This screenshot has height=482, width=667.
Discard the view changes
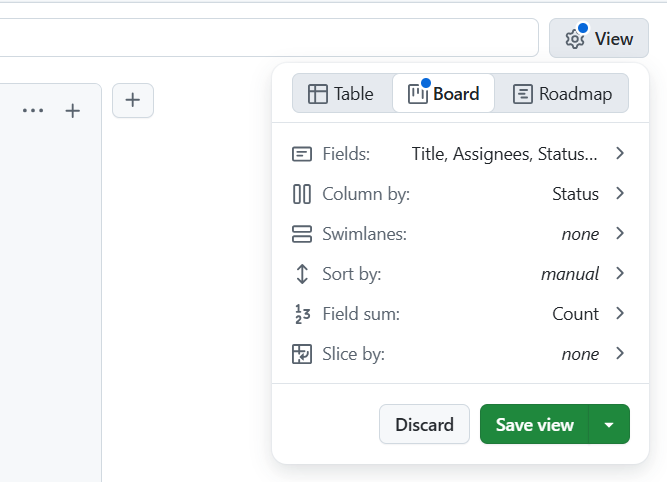click(x=424, y=424)
